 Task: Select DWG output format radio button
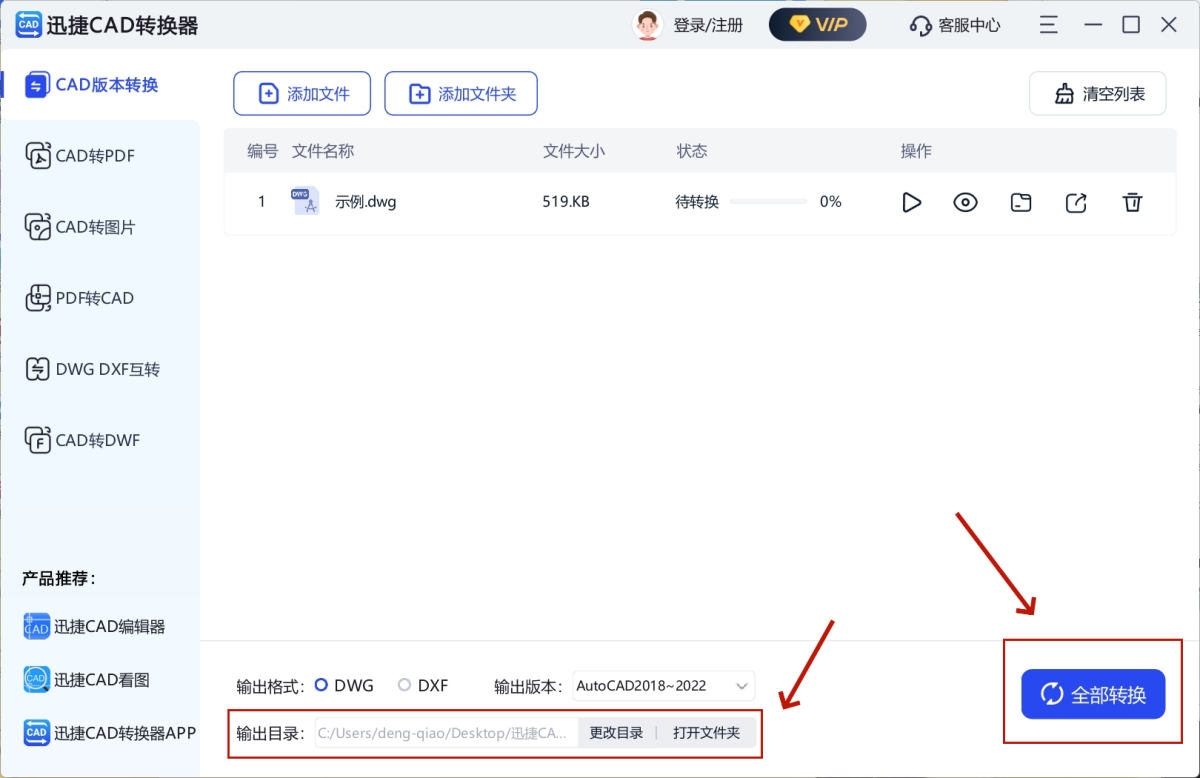pyautogui.click(x=321, y=685)
